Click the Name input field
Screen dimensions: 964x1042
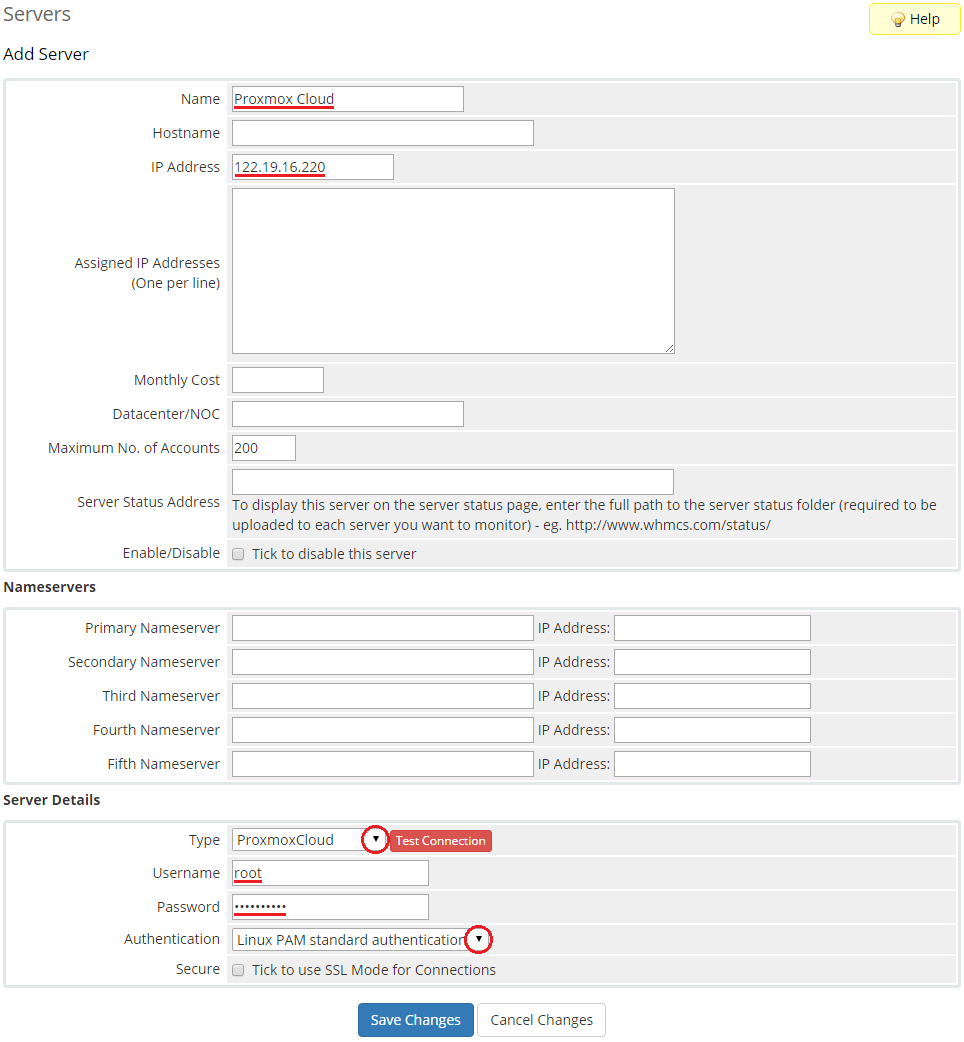347,99
